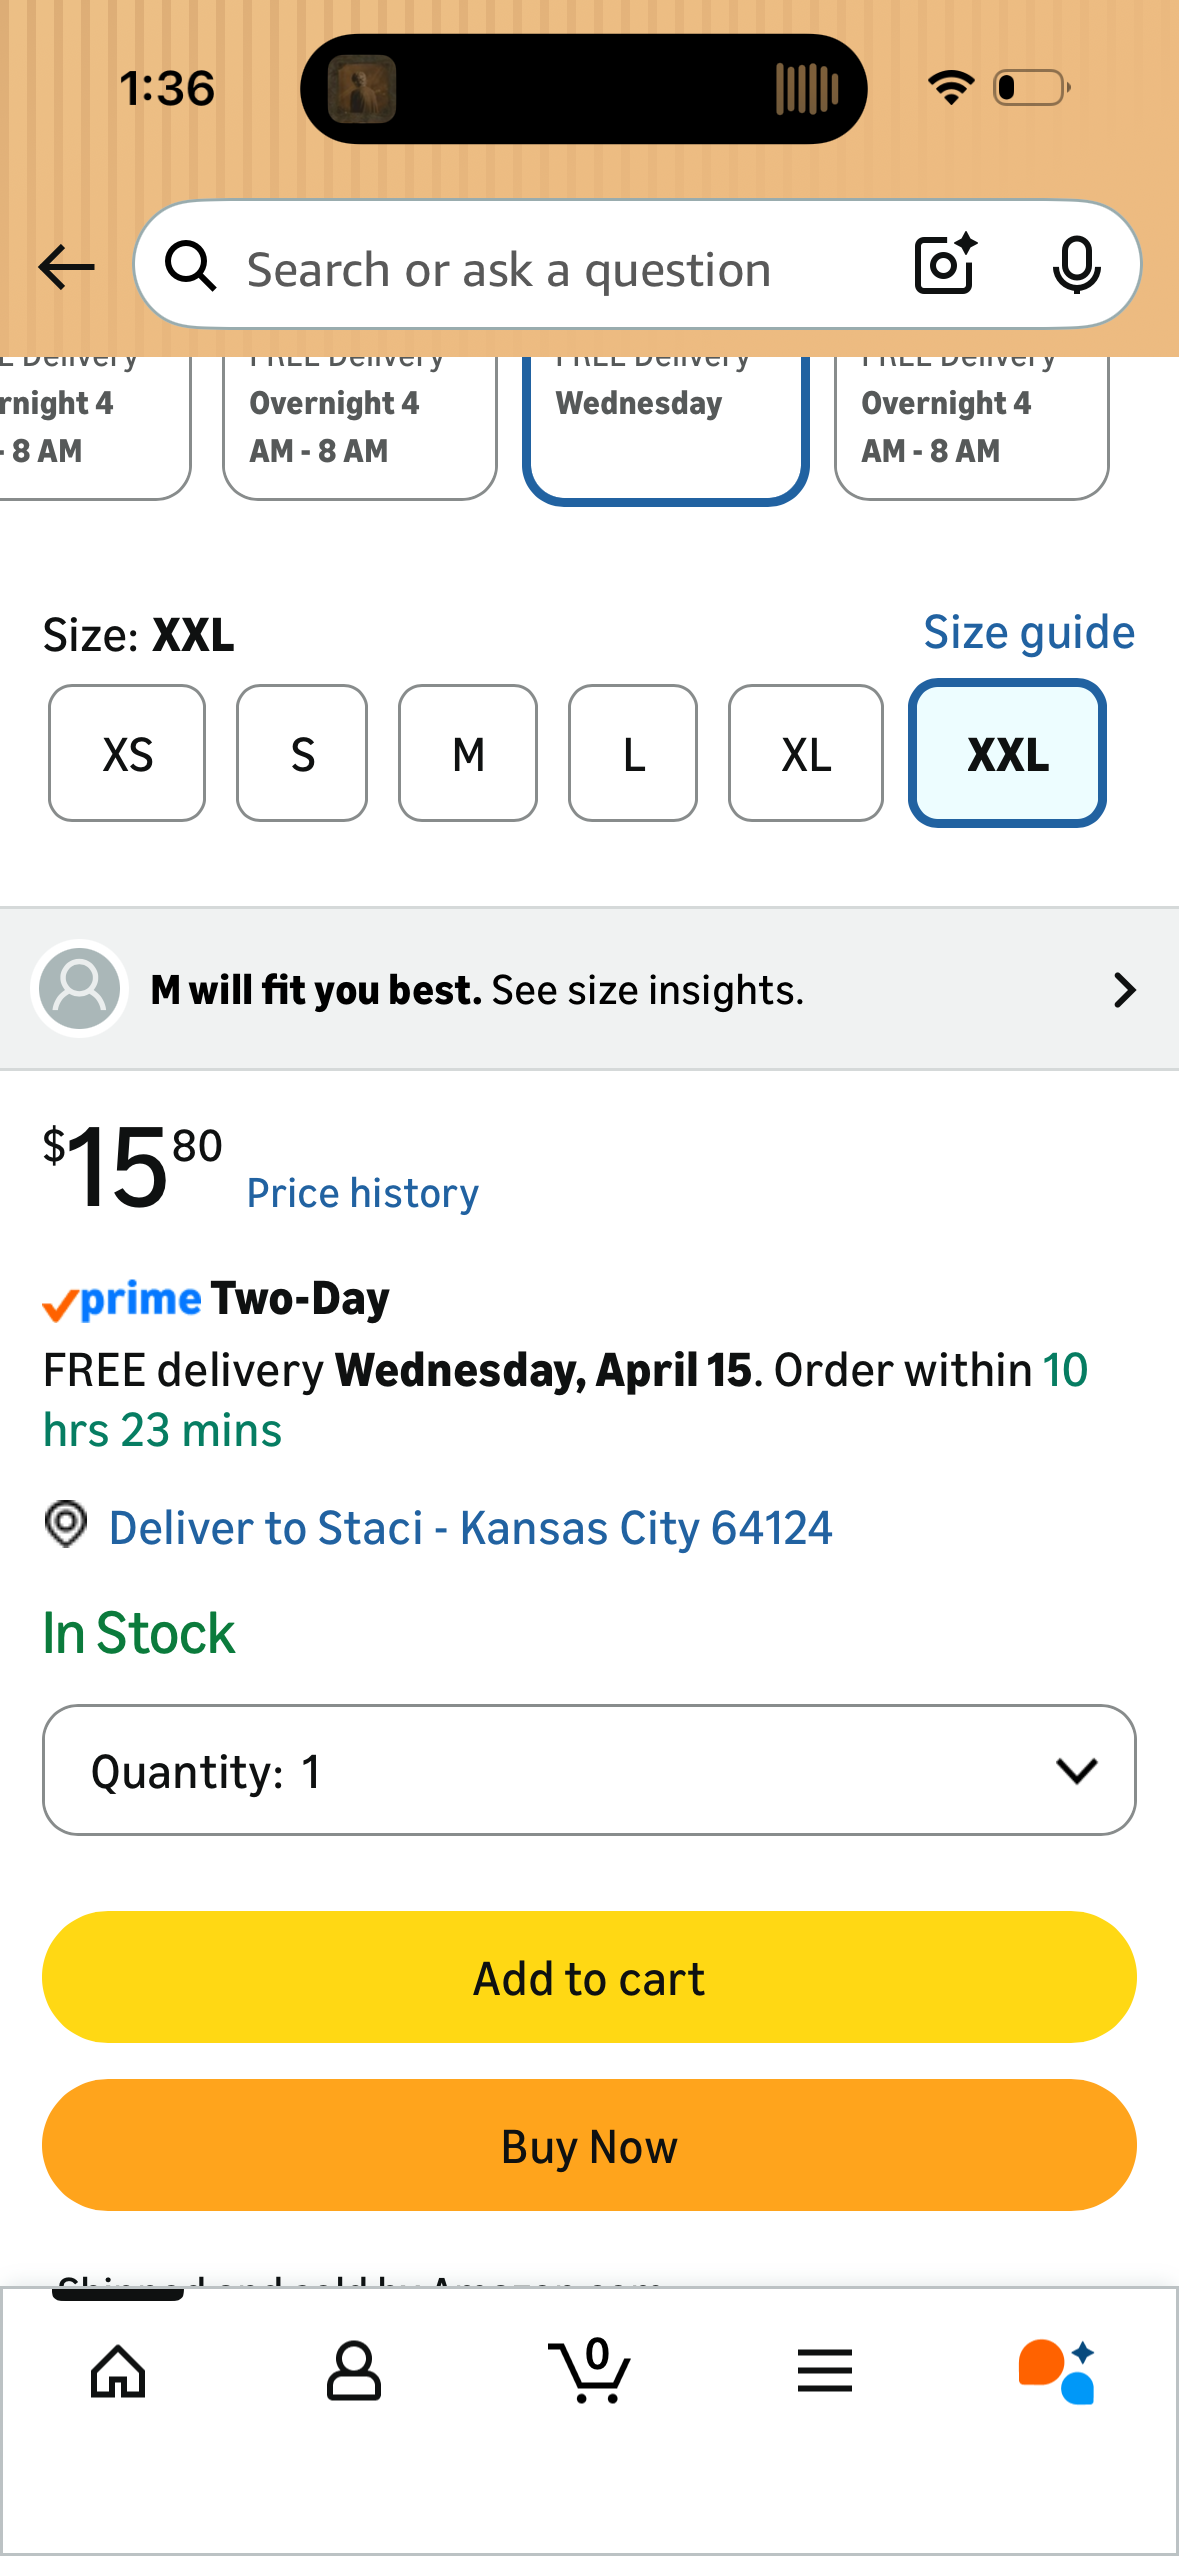1179x2556 pixels.
Task: Choose size XL option
Action: tap(806, 753)
